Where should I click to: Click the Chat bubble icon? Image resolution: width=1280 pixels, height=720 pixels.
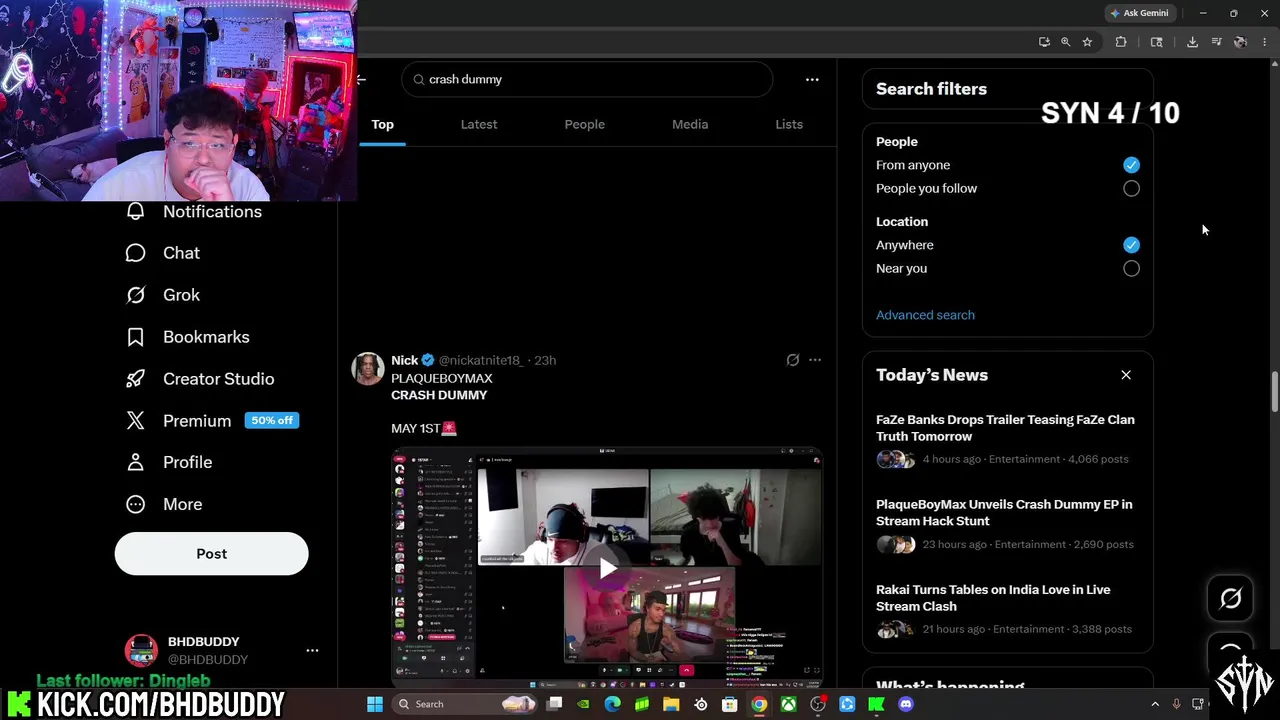point(135,253)
